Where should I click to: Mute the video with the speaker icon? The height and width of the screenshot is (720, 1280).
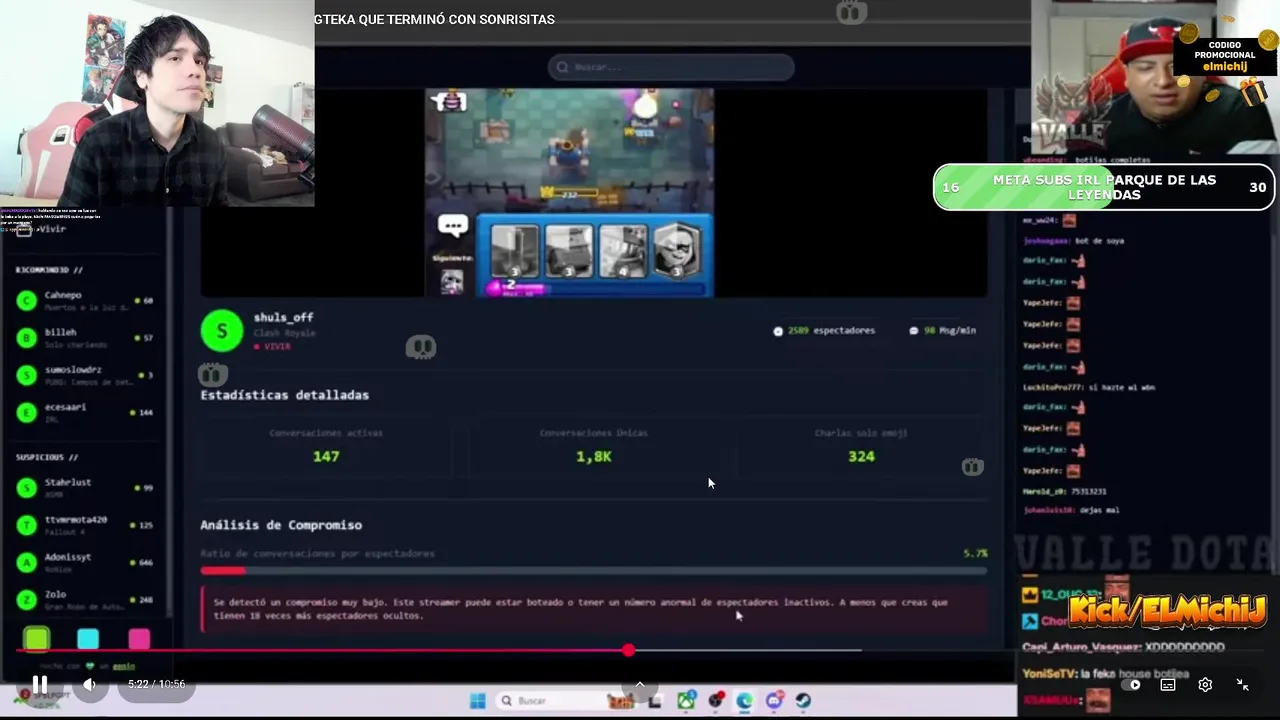point(89,685)
